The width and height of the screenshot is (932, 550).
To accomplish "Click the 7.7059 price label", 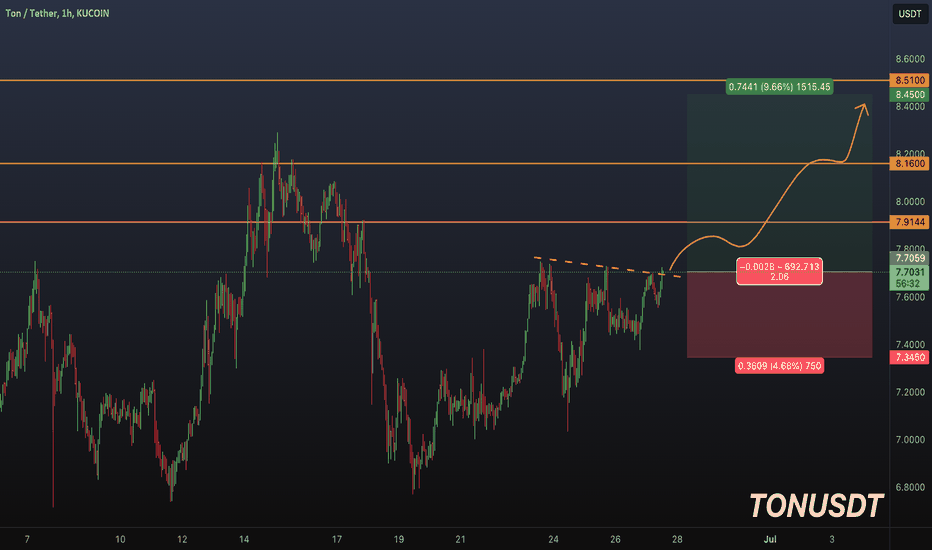I will [909, 258].
